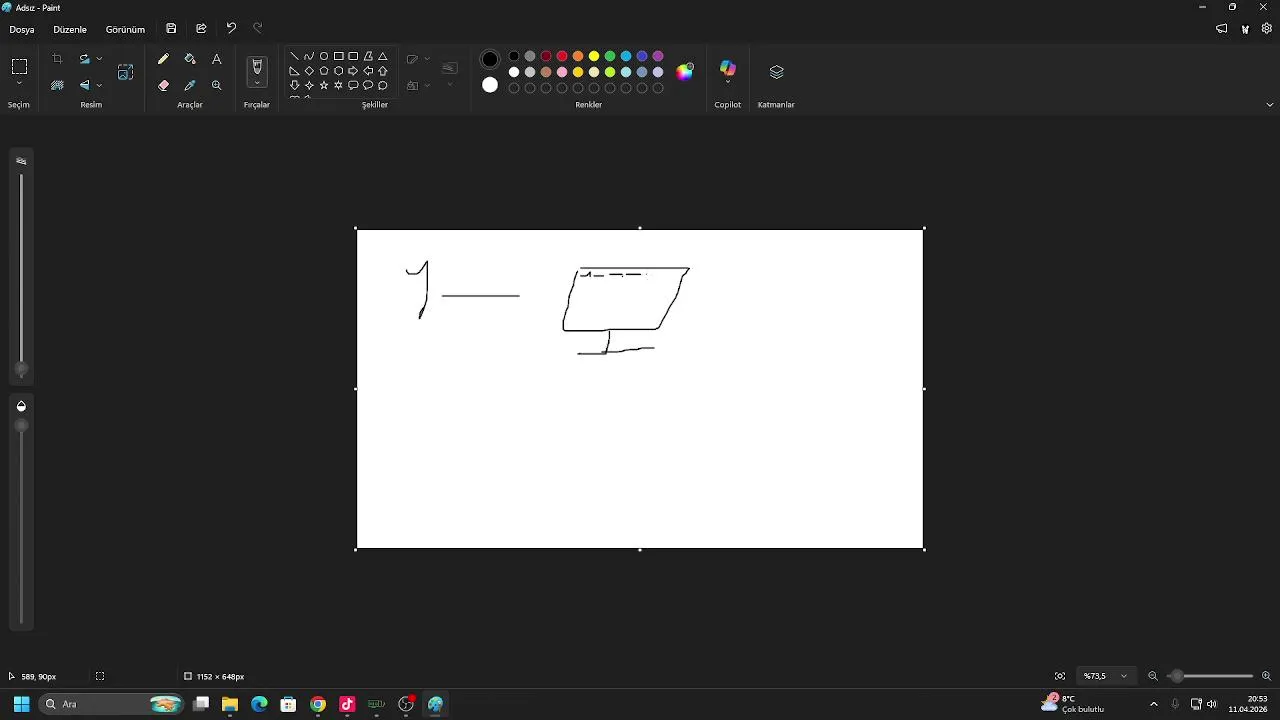Open the Dosya menu
Viewport: 1280px width, 720px height.
(22, 30)
